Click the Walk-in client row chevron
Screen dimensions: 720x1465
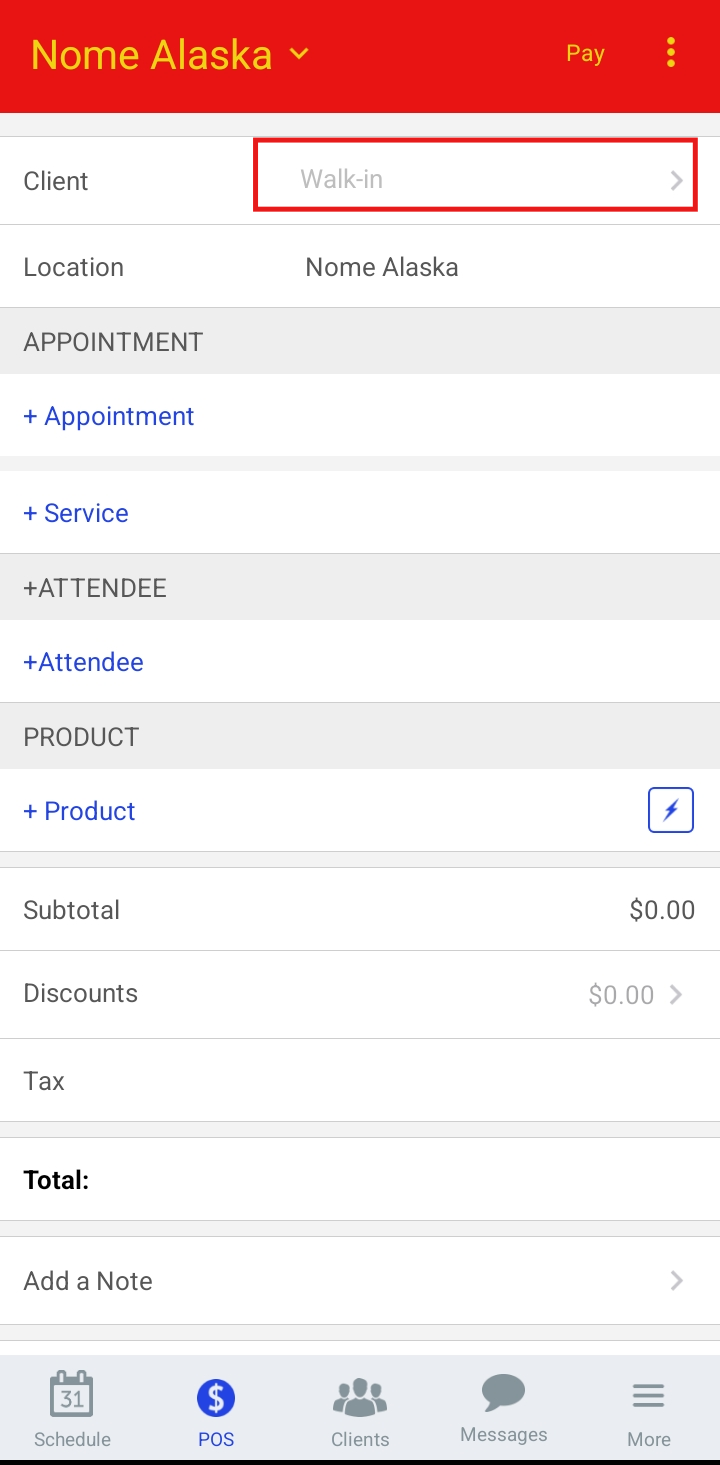677,180
